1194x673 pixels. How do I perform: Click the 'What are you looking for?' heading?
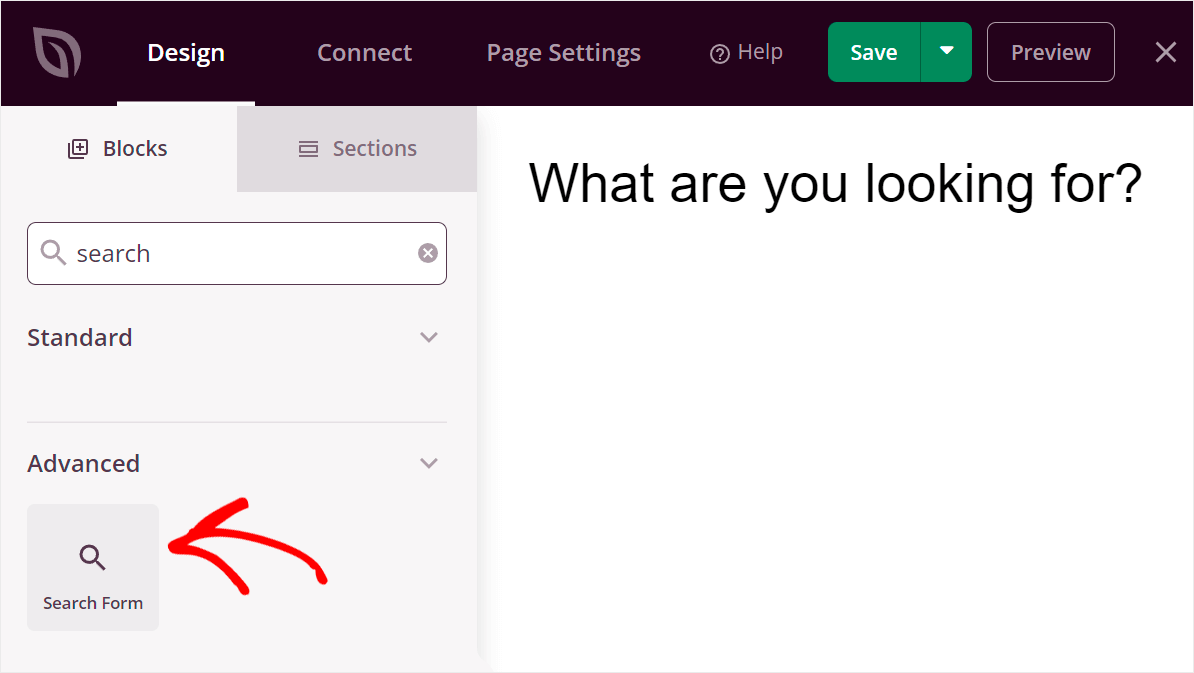point(835,184)
